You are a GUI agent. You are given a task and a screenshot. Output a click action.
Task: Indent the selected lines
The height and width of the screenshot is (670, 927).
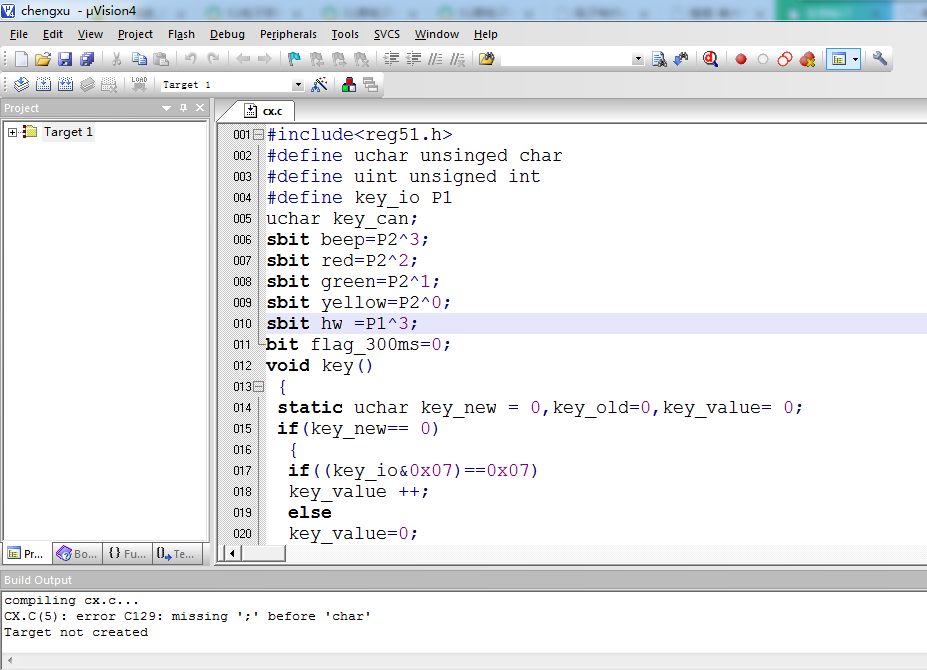point(391,59)
